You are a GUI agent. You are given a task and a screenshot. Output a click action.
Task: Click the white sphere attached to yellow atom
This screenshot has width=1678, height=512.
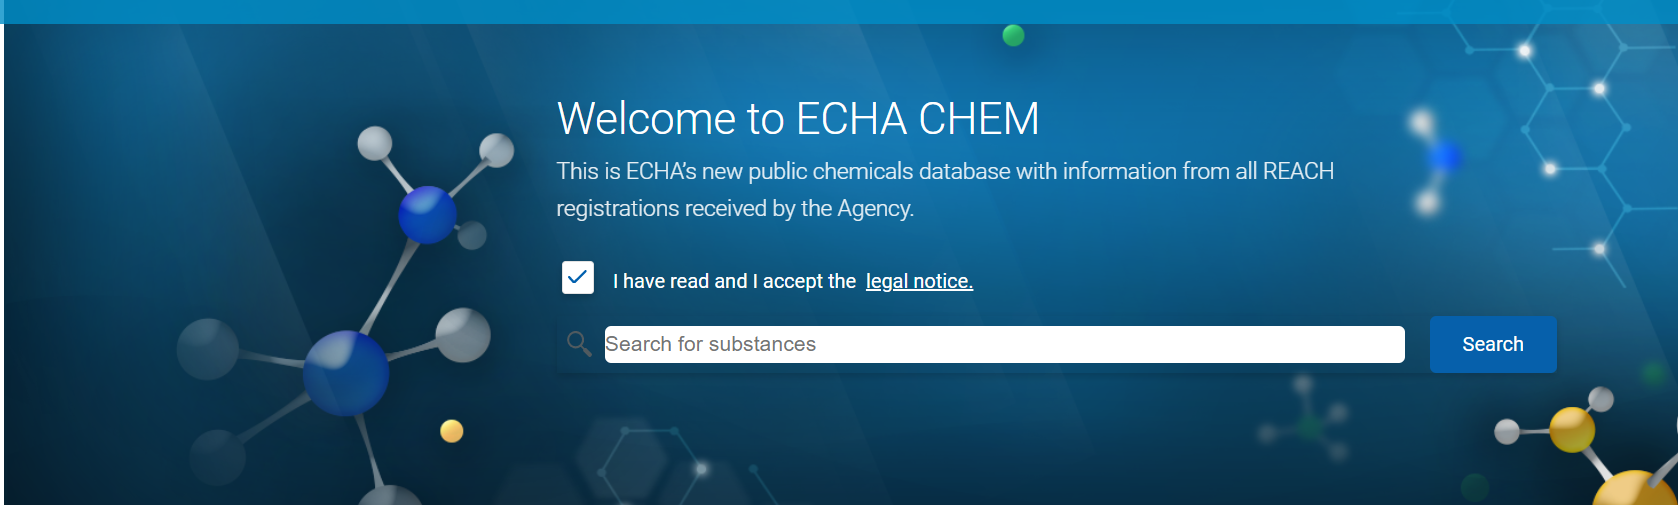1507,432
